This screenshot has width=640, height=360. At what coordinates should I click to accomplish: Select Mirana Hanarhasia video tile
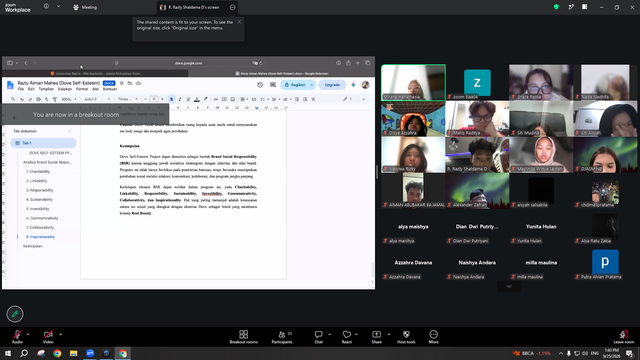pos(413,82)
